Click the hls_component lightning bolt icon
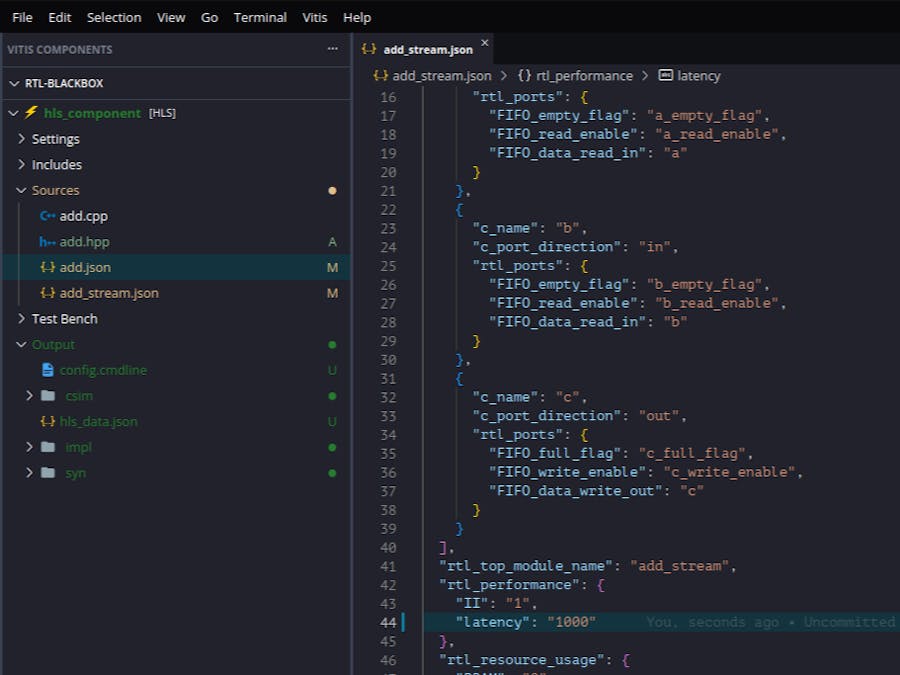Image resolution: width=900 pixels, height=675 pixels. (31, 113)
